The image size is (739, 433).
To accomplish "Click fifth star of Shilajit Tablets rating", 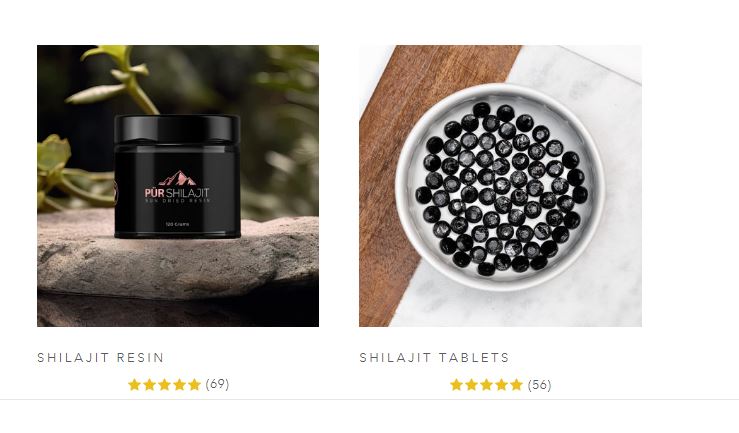I will (517, 385).
